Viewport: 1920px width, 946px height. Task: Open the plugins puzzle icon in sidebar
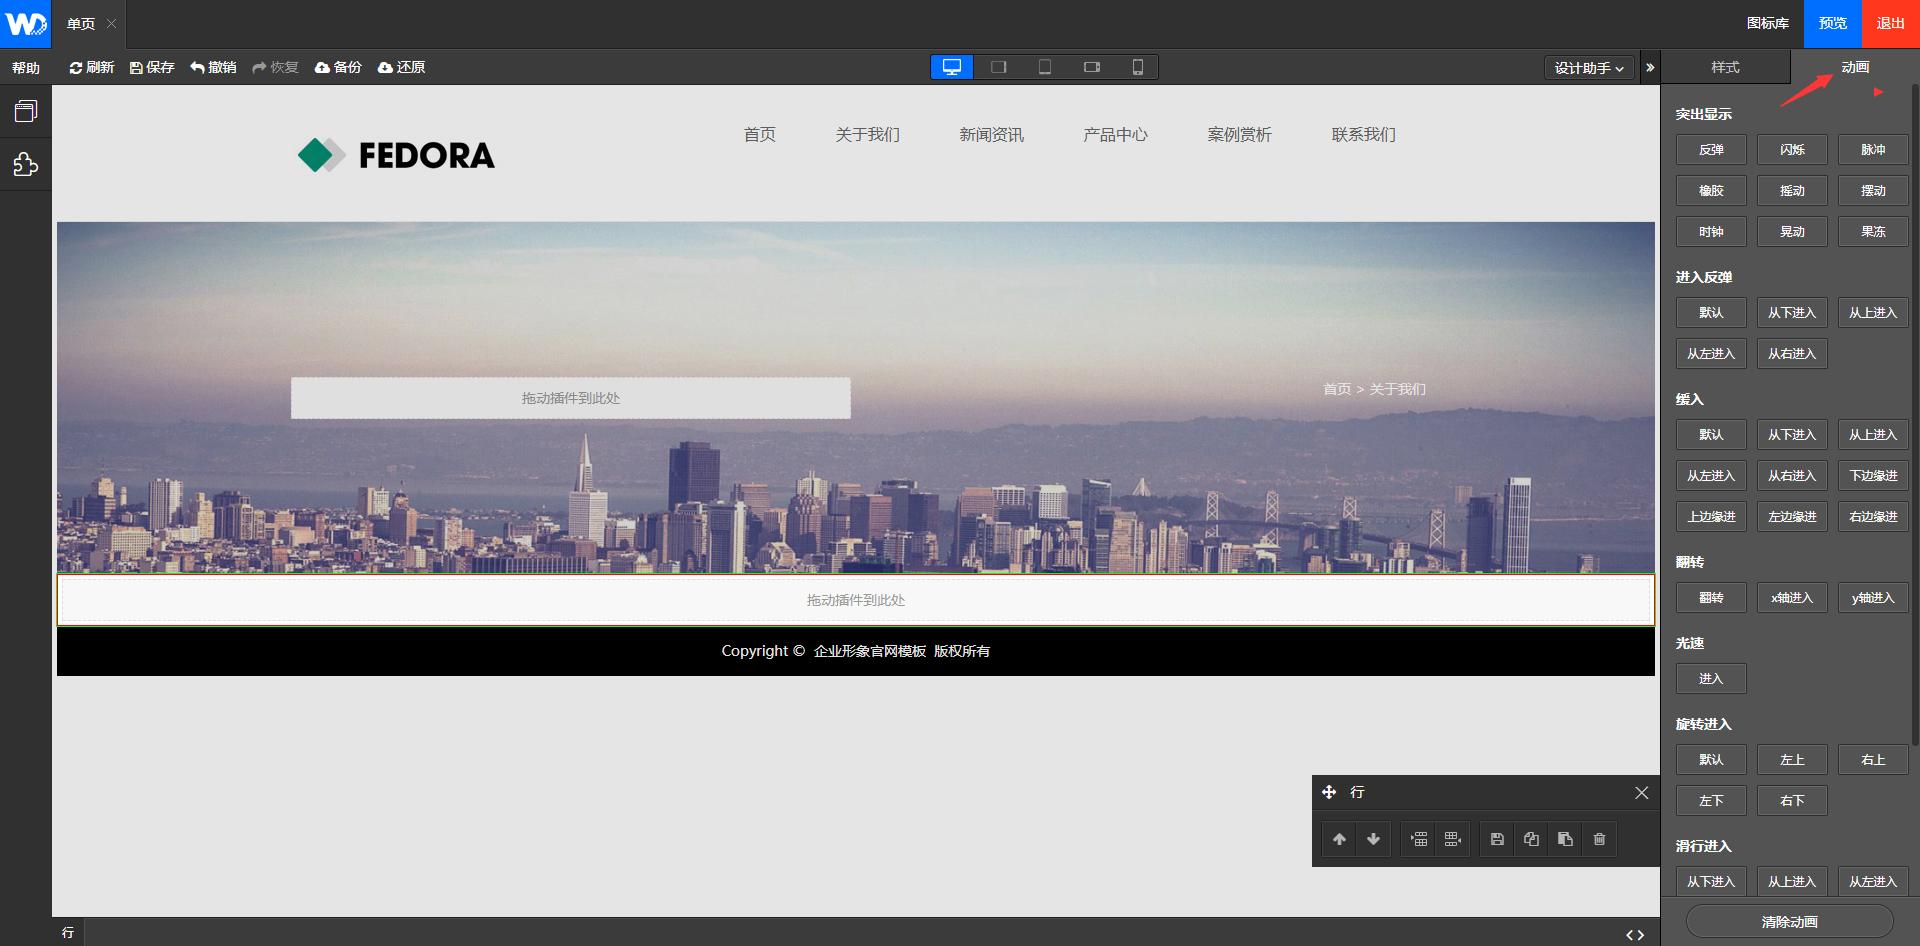pos(26,164)
